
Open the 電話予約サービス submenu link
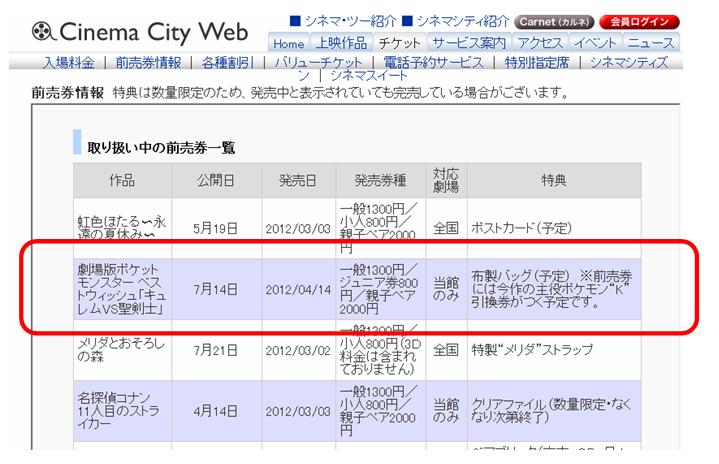tap(433, 62)
